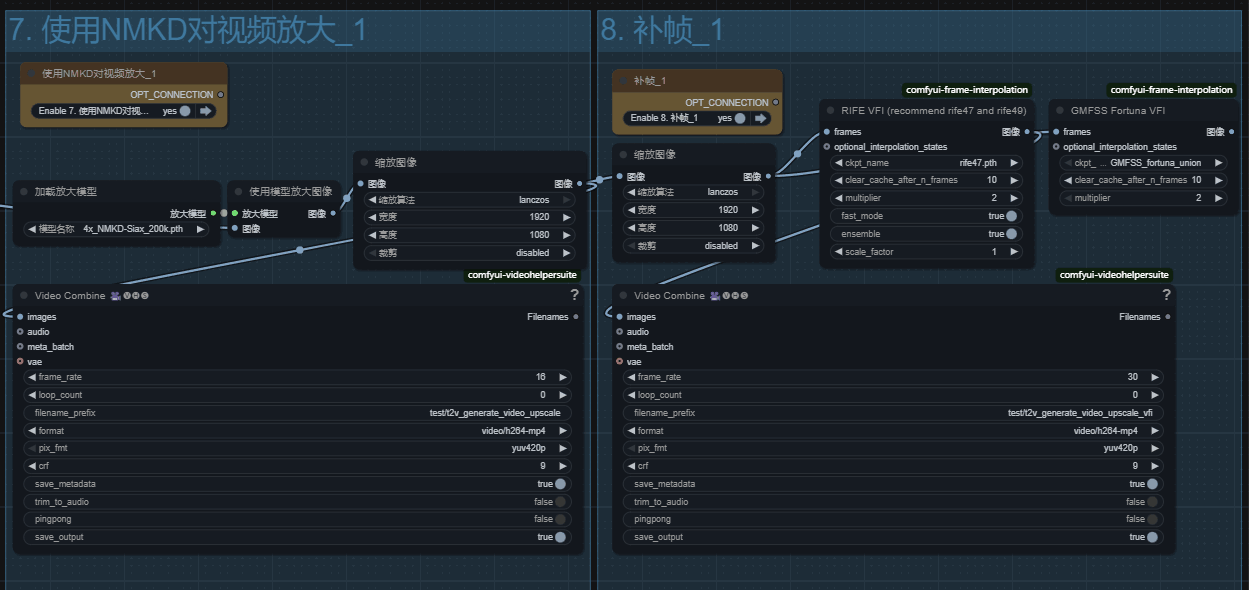Click the help question mark on right Video Combine
The height and width of the screenshot is (590, 1249).
(x=1166, y=295)
